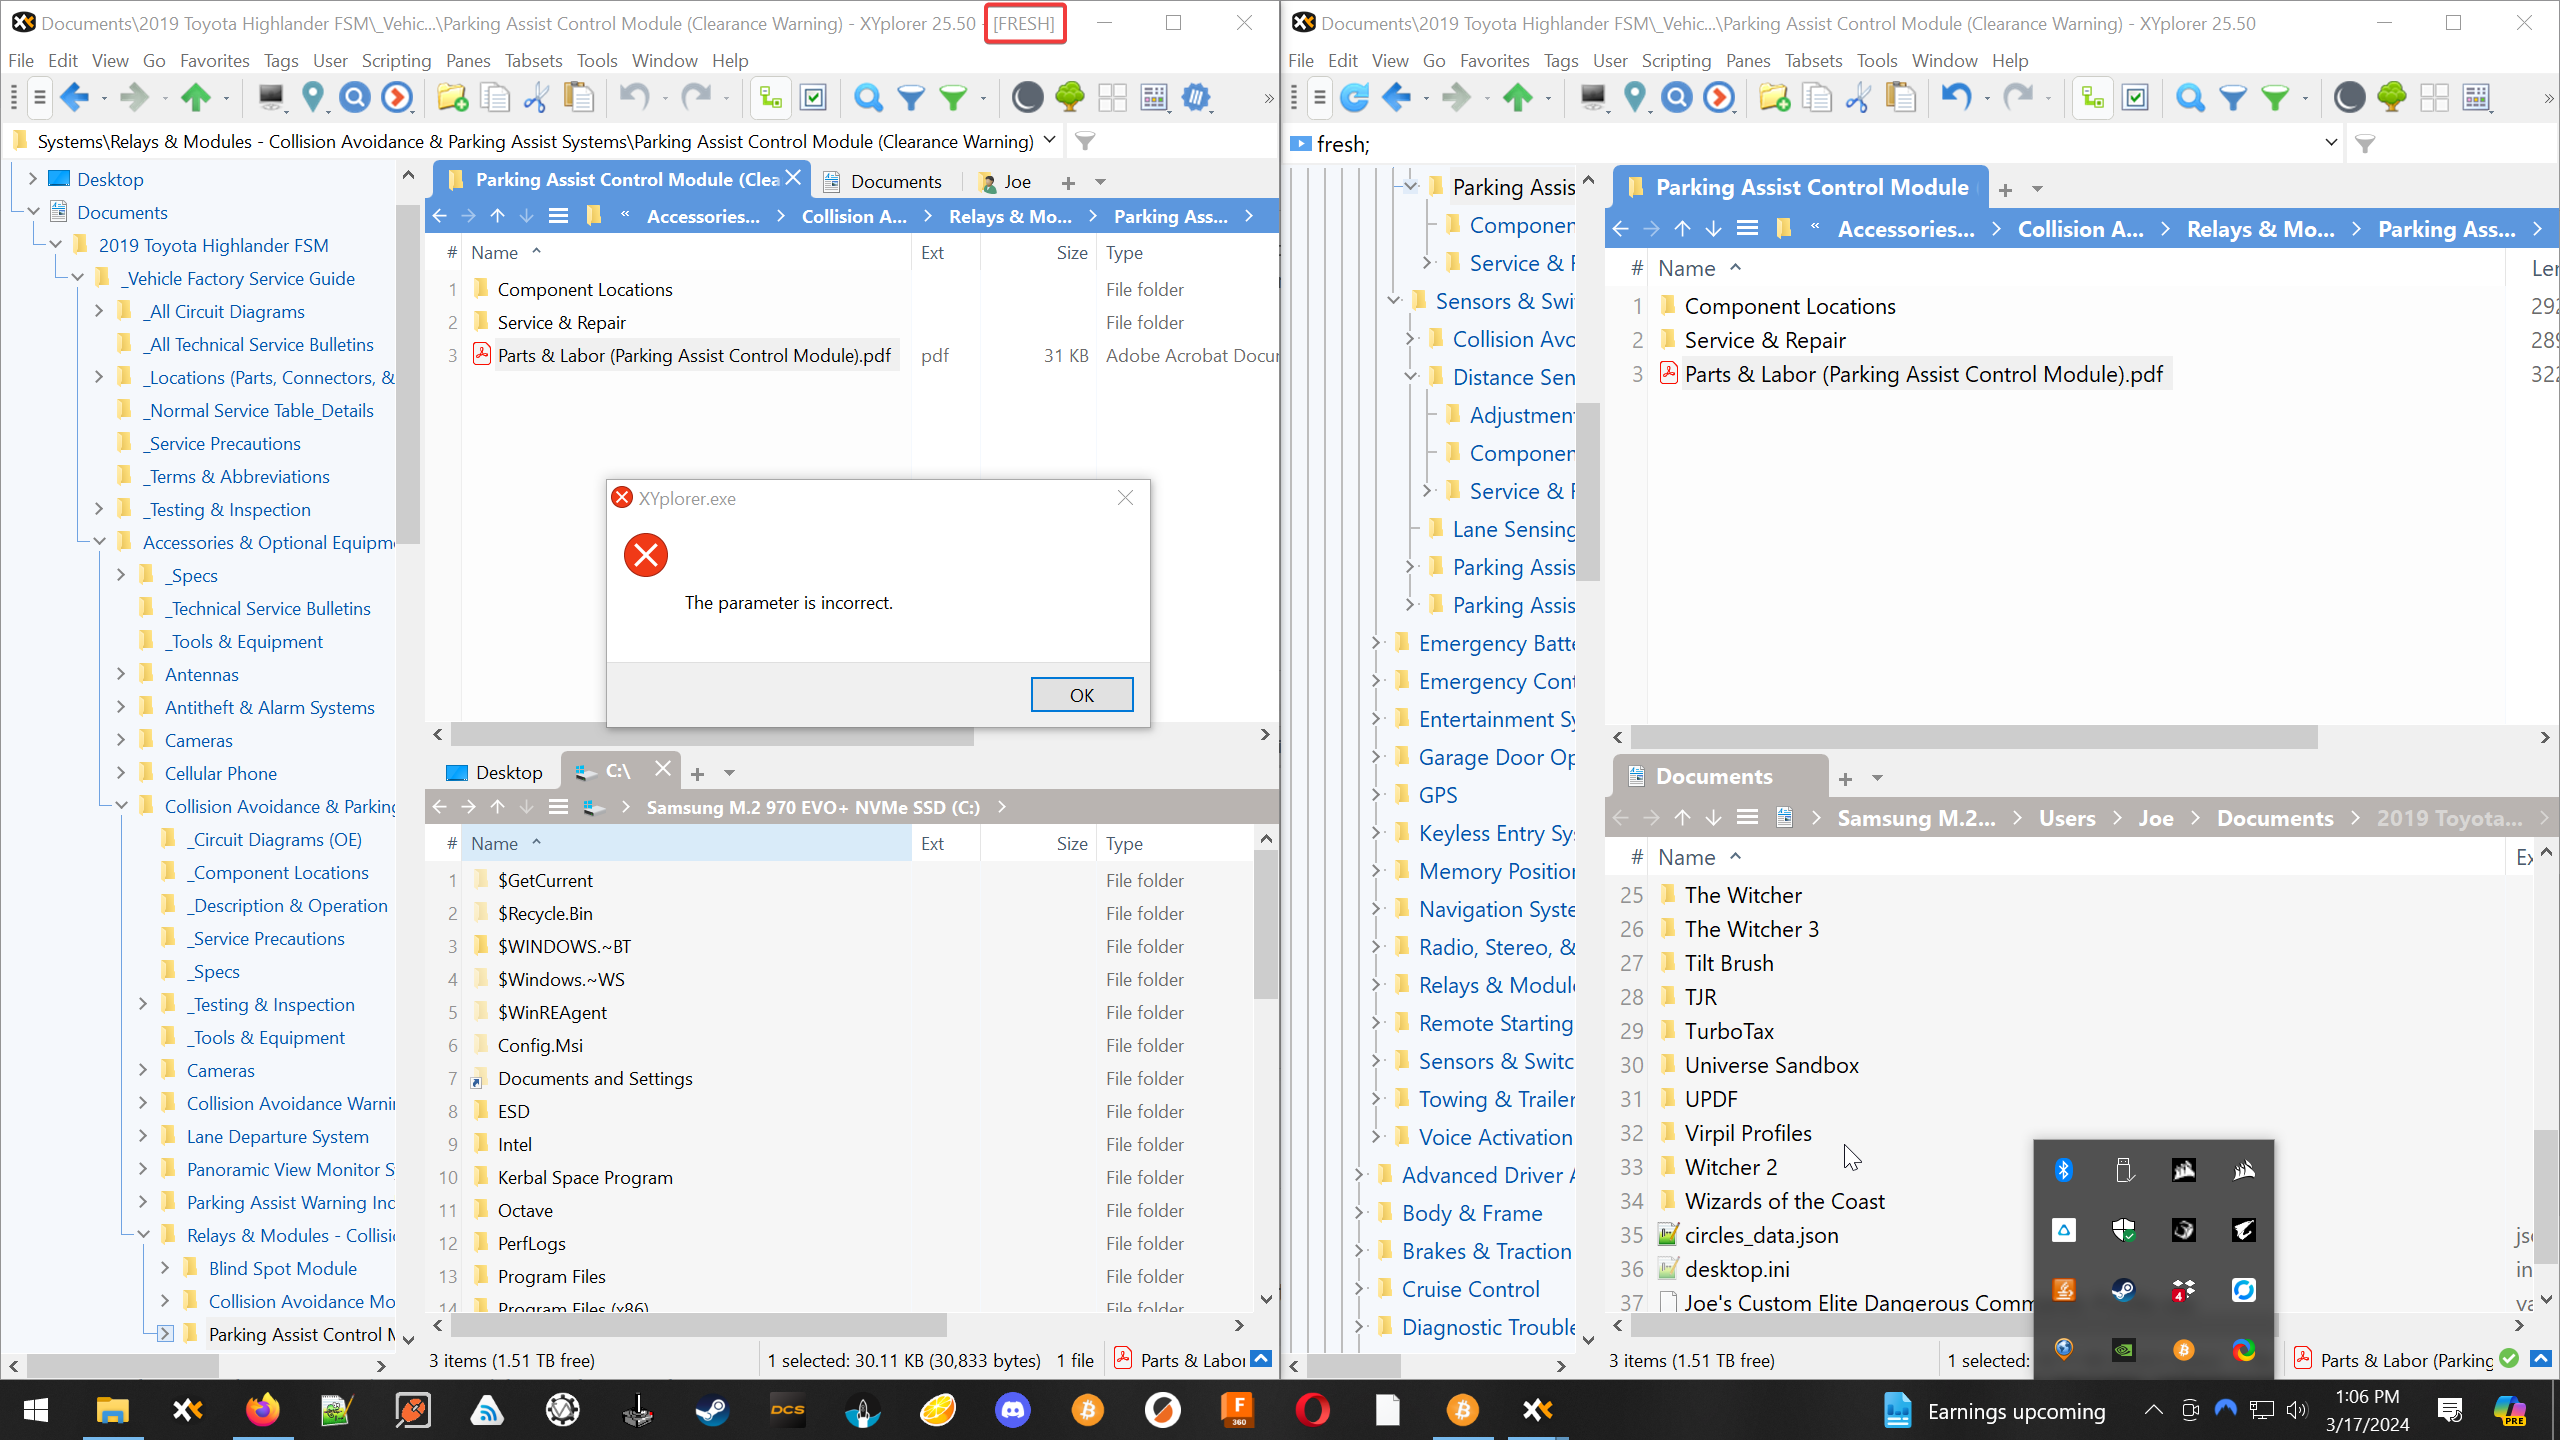
Task: Open address bar dropdown in left window
Action: pyautogui.click(x=1049, y=141)
